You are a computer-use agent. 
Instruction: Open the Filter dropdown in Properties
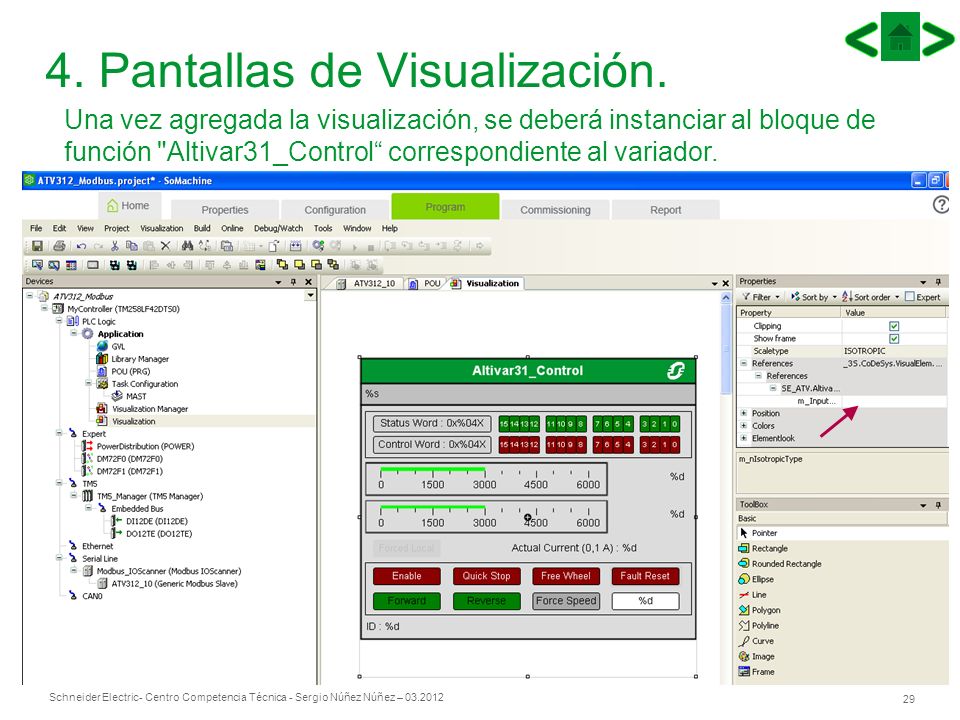coord(761,297)
